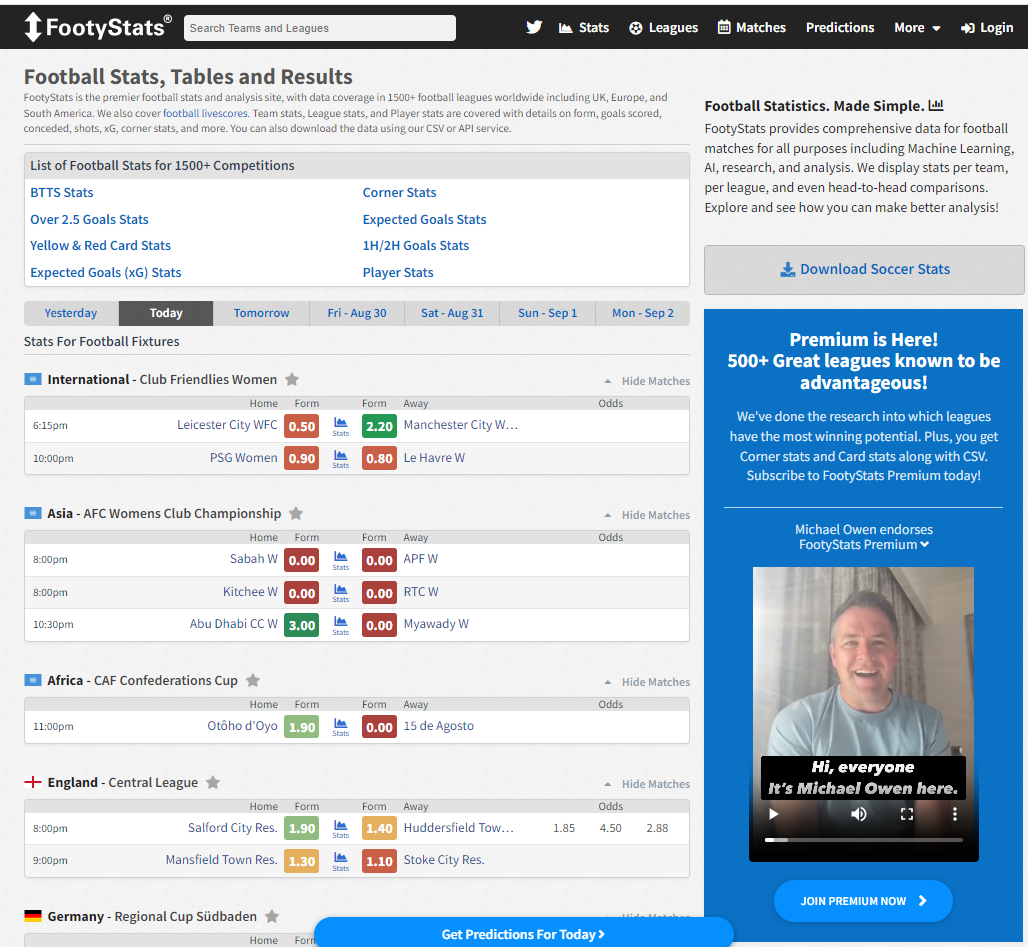Click Manchester City W form badge 2.20
The height and width of the screenshot is (947, 1028).
tap(379, 426)
